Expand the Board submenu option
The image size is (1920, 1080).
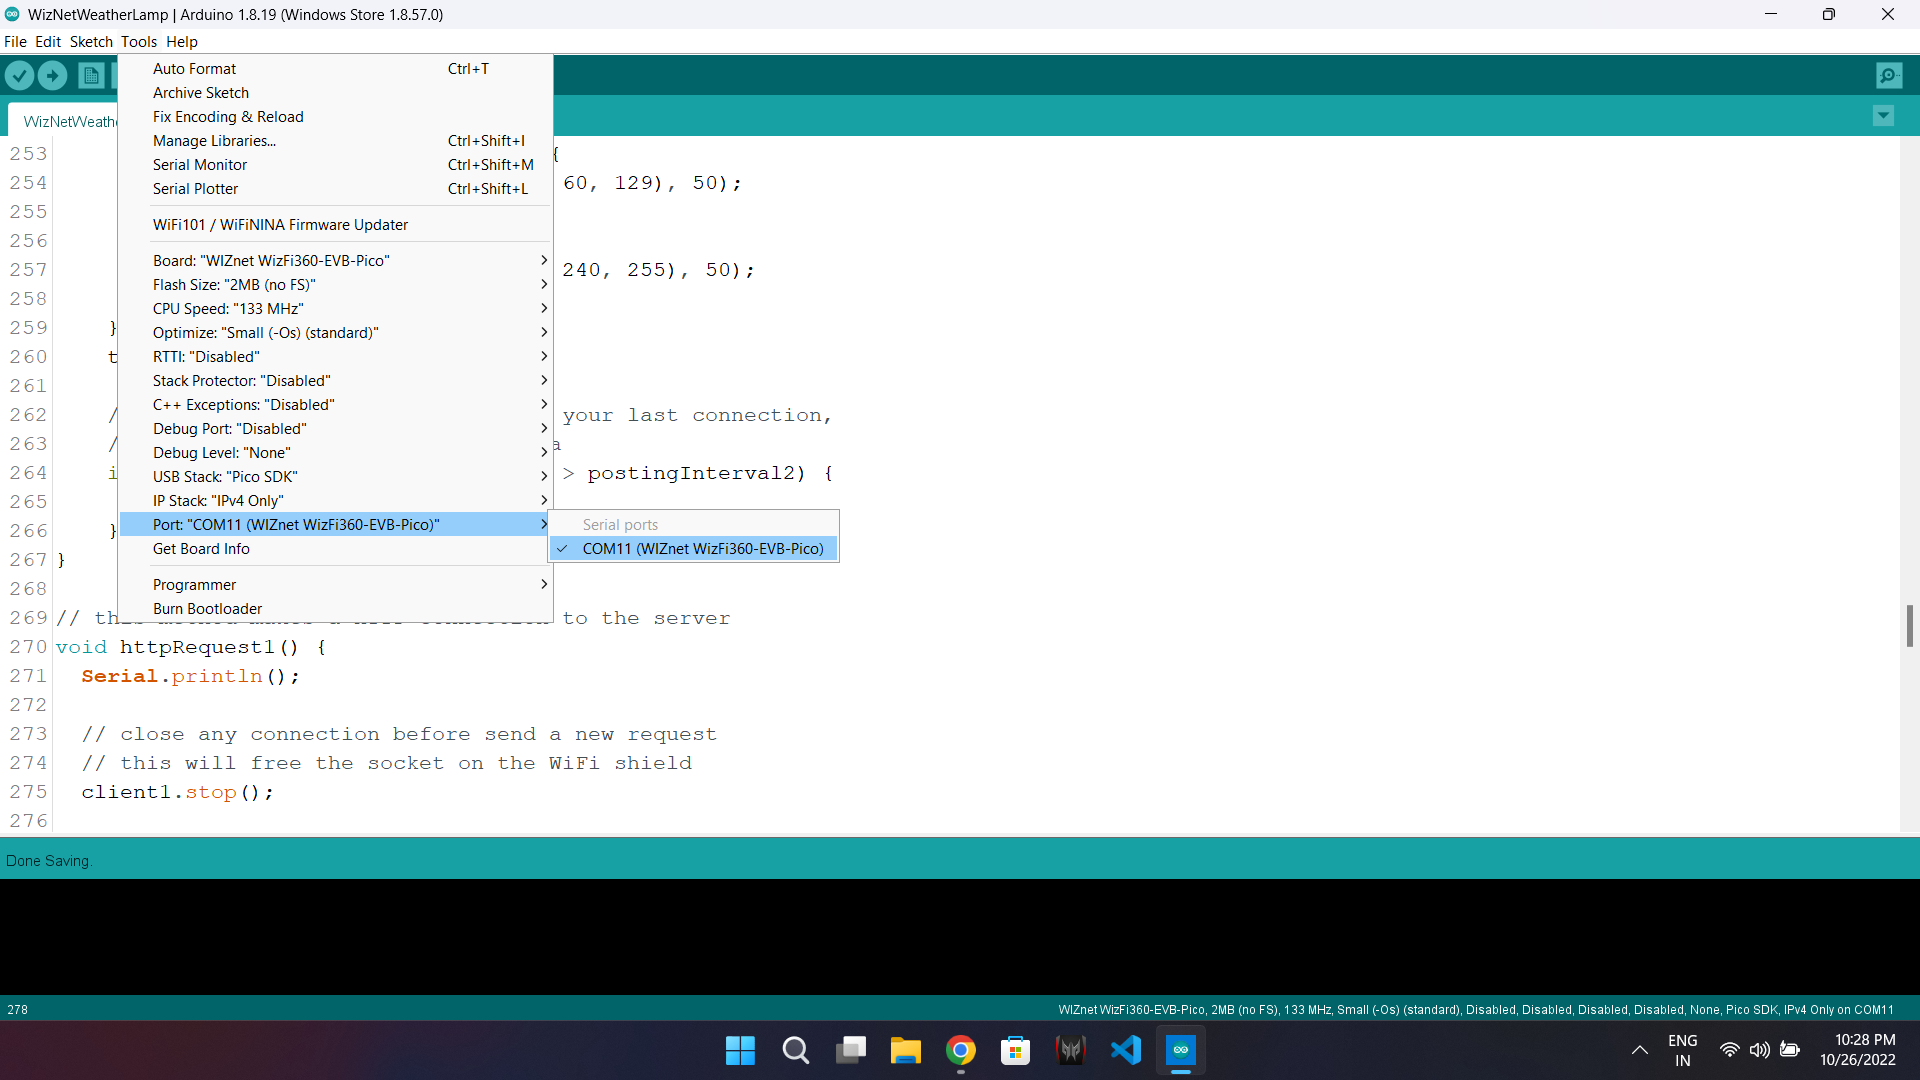tap(349, 260)
